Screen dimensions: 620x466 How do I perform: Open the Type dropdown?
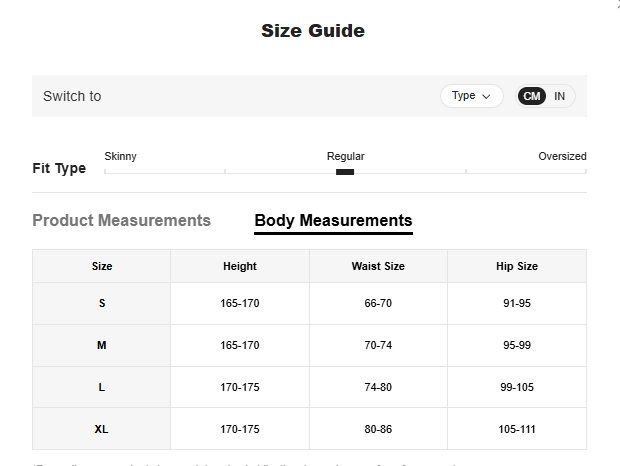[471, 96]
